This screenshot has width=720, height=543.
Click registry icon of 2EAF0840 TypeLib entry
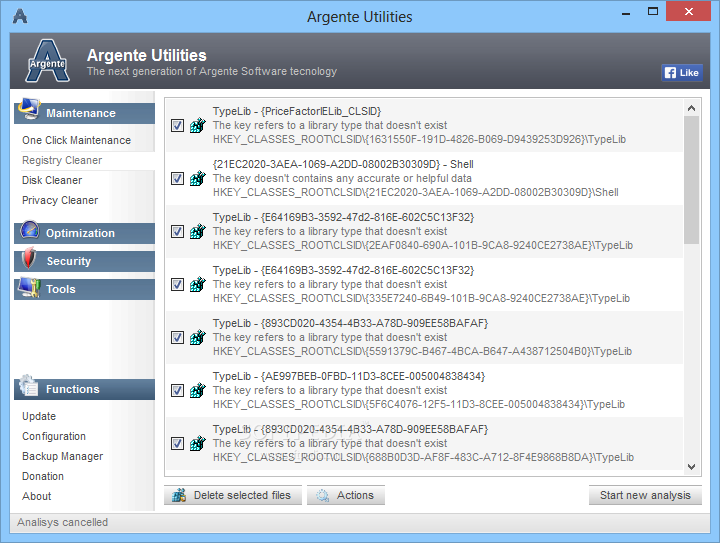(x=198, y=231)
